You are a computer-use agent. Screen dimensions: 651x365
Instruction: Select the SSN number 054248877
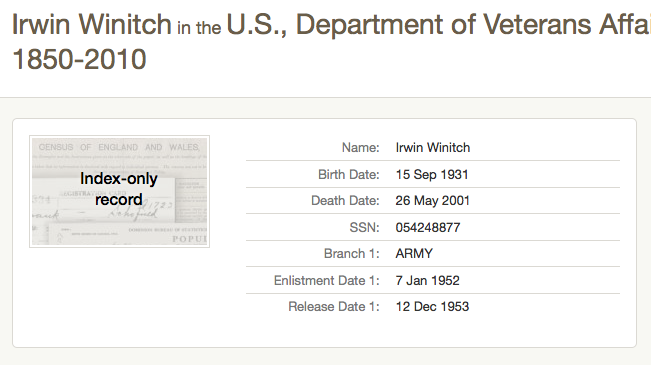[x=428, y=228]
